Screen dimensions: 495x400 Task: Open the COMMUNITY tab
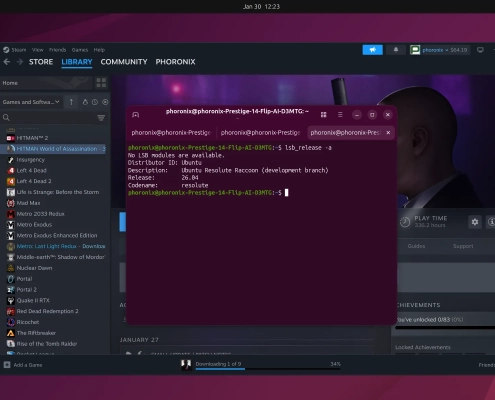(124, 62)
